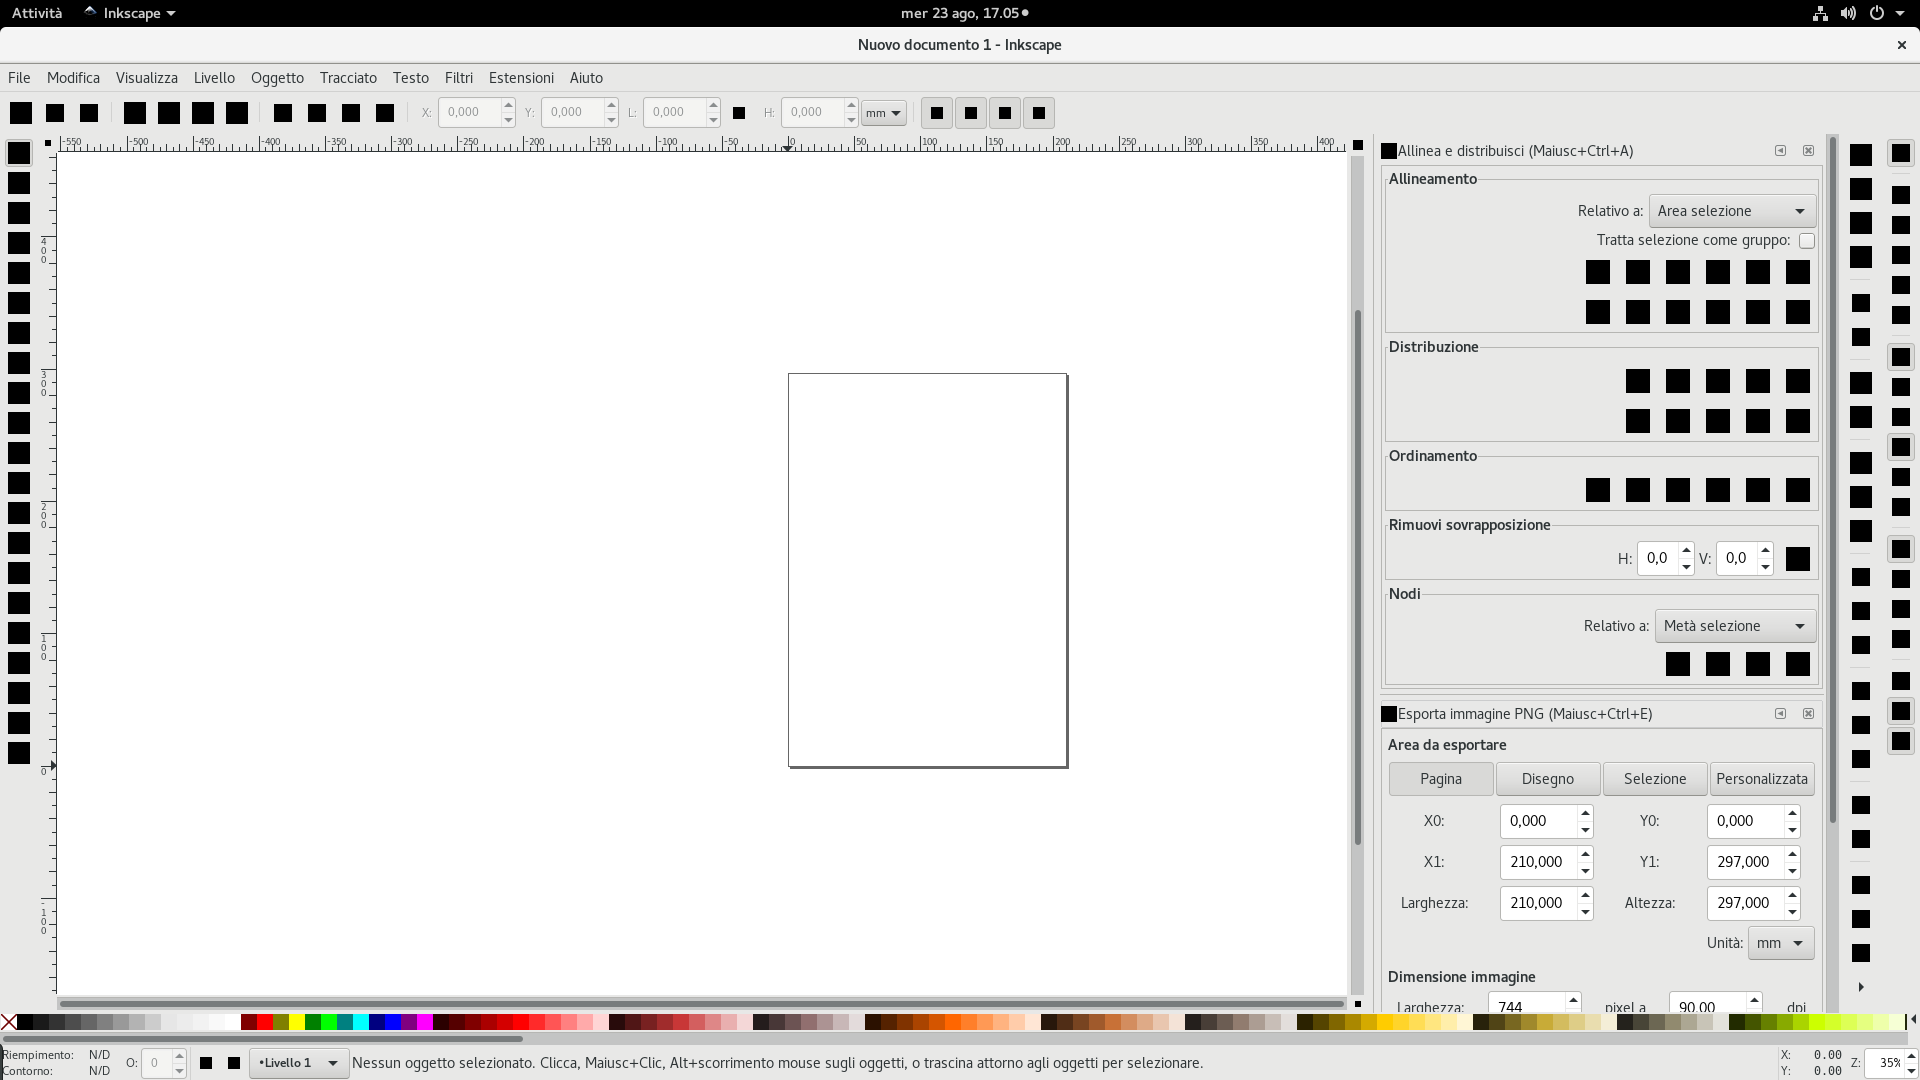The height and width of the screenshot is (1080, 1920).
Task: Open the Livello 1 layer selector
Action: (x=298, y=1063)
